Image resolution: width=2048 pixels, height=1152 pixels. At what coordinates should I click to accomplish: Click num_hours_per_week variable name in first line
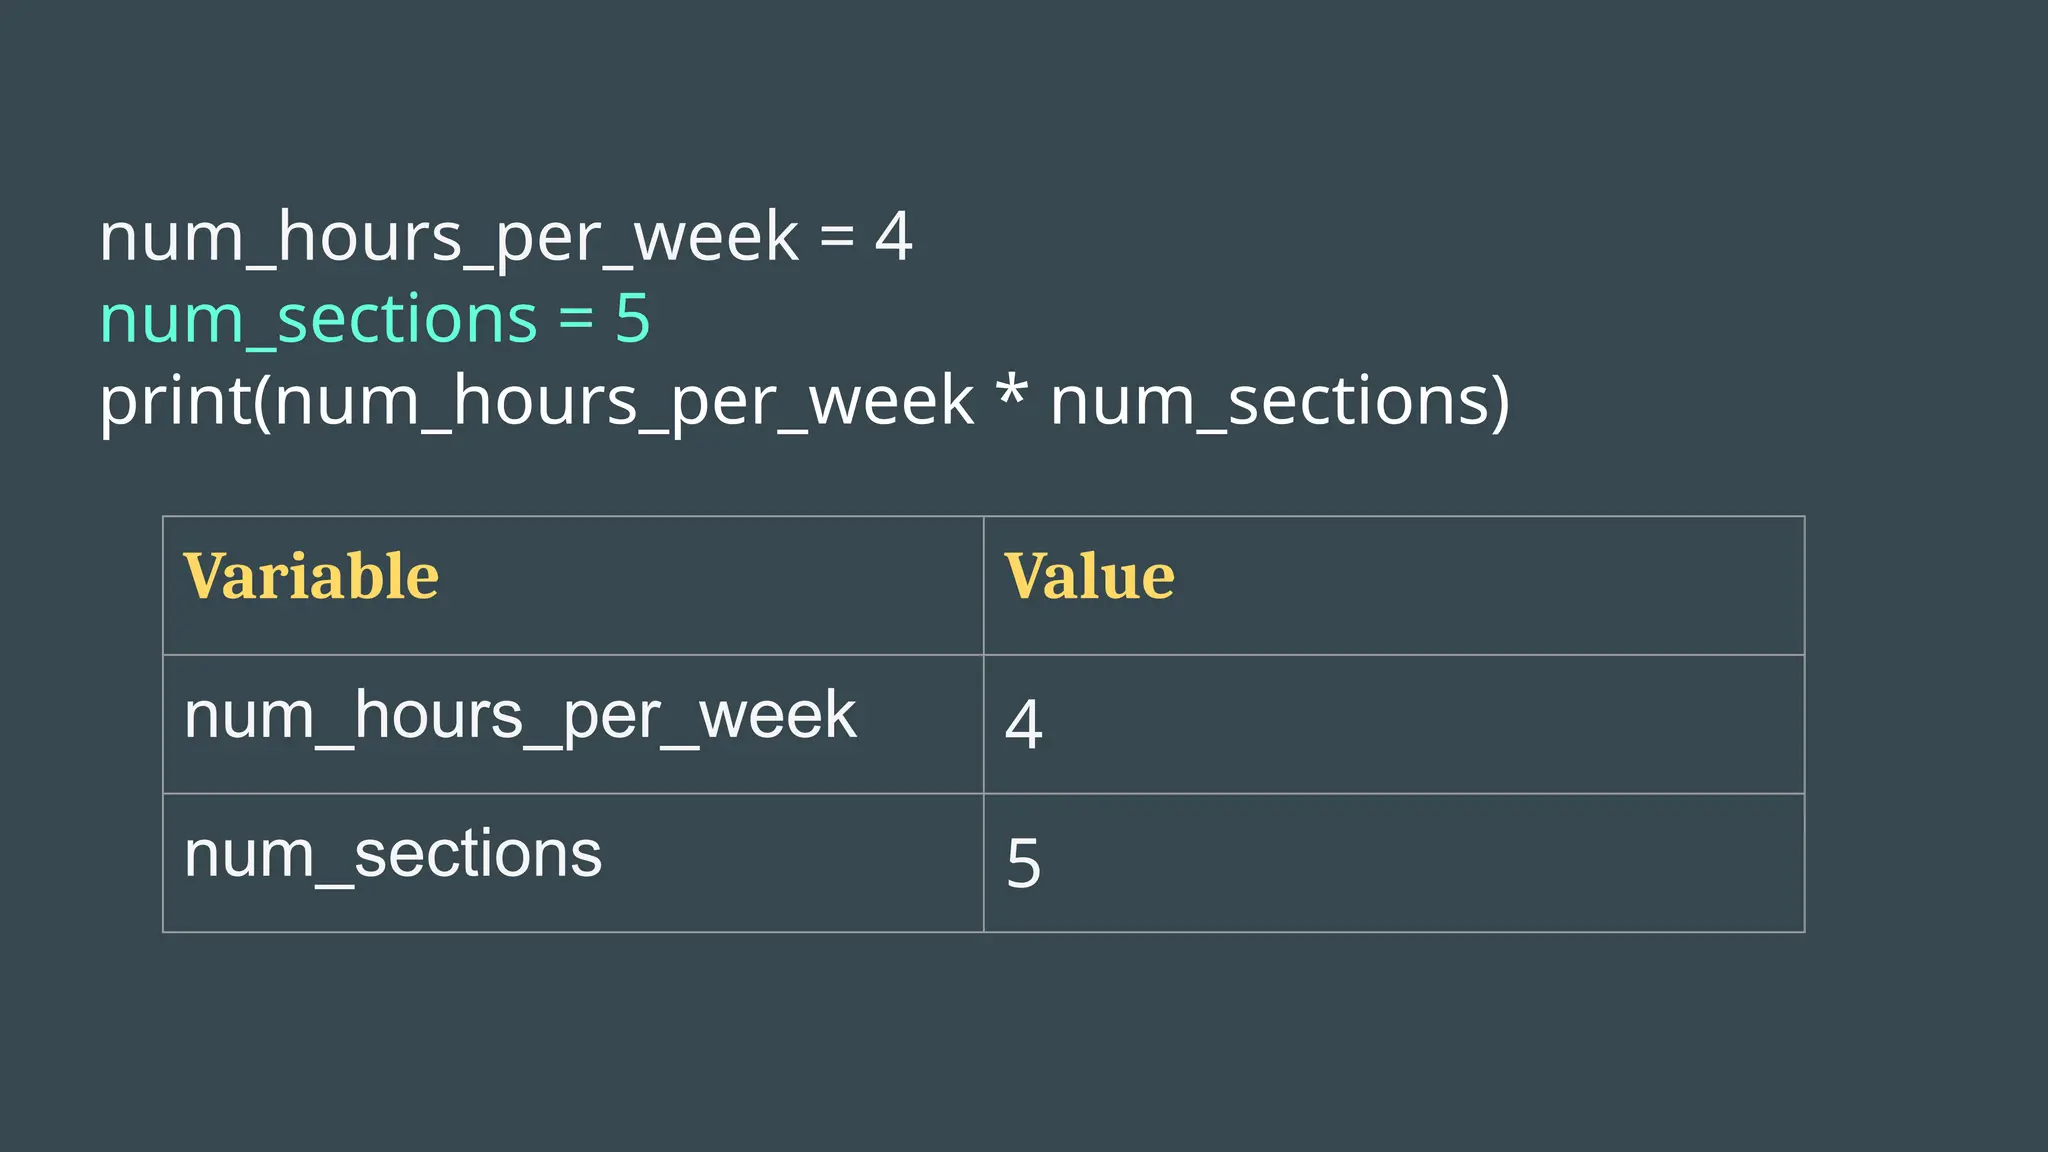(449, 240)
